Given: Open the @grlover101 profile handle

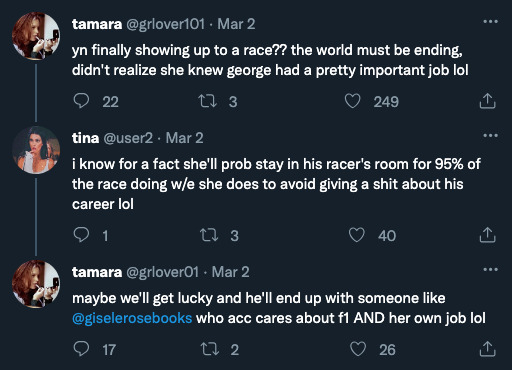Looking at the screenshot, I should (165, 24).
